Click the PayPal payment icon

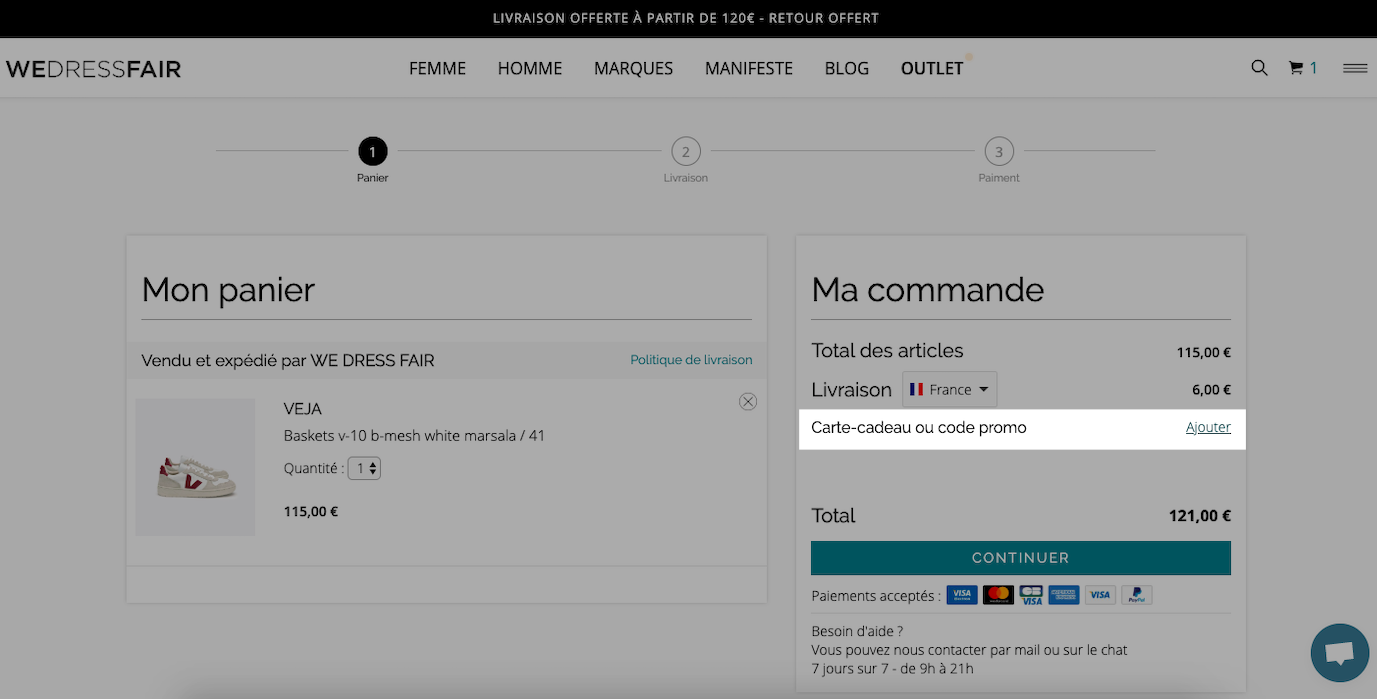[1136, 595]
